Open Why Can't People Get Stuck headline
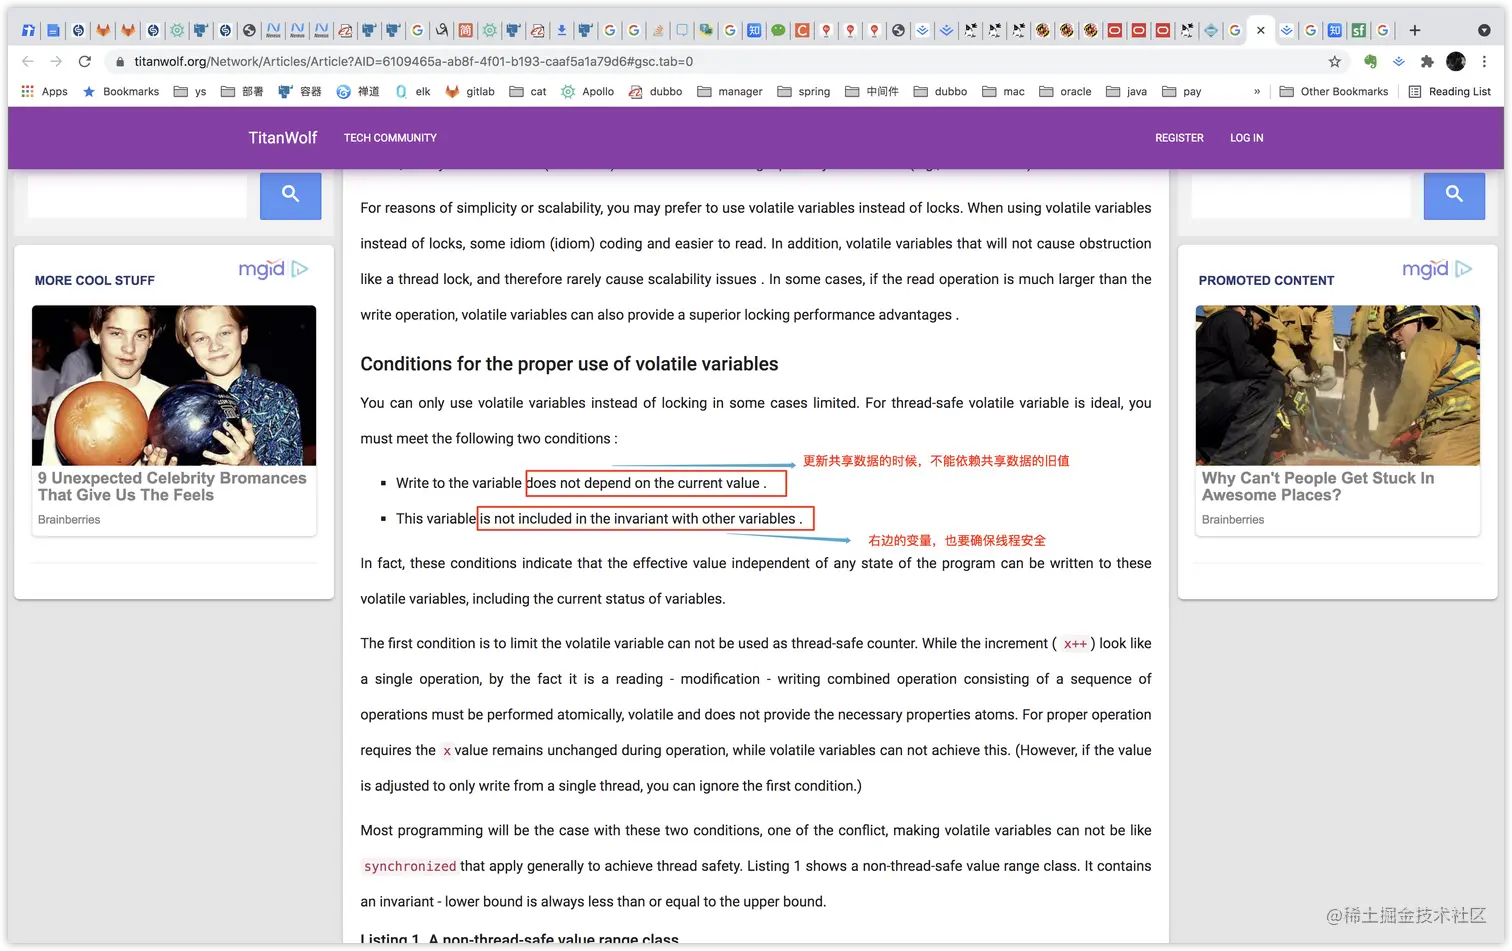Screen dimensions: 1512x951 click(x=1318, y=487)
